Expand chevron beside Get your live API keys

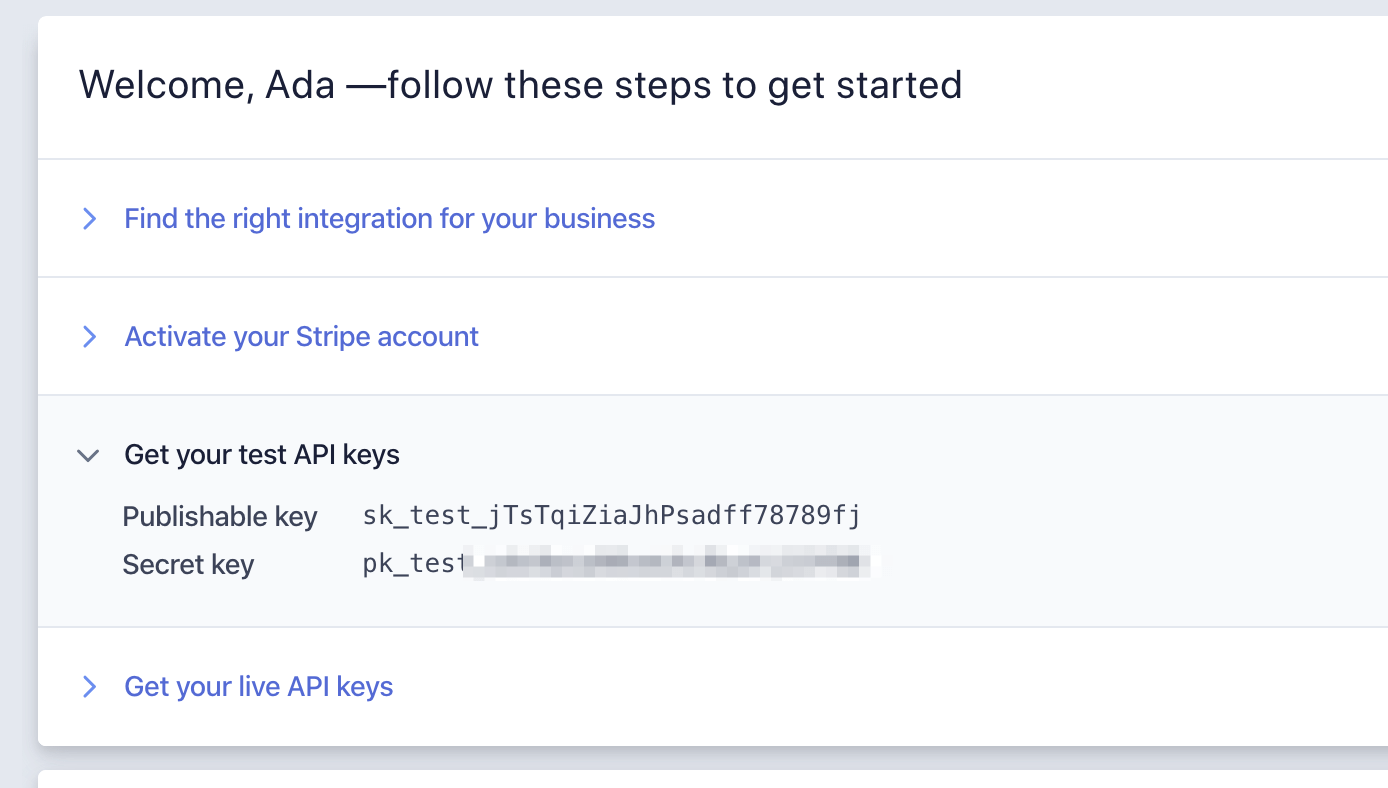pos(89,687)
